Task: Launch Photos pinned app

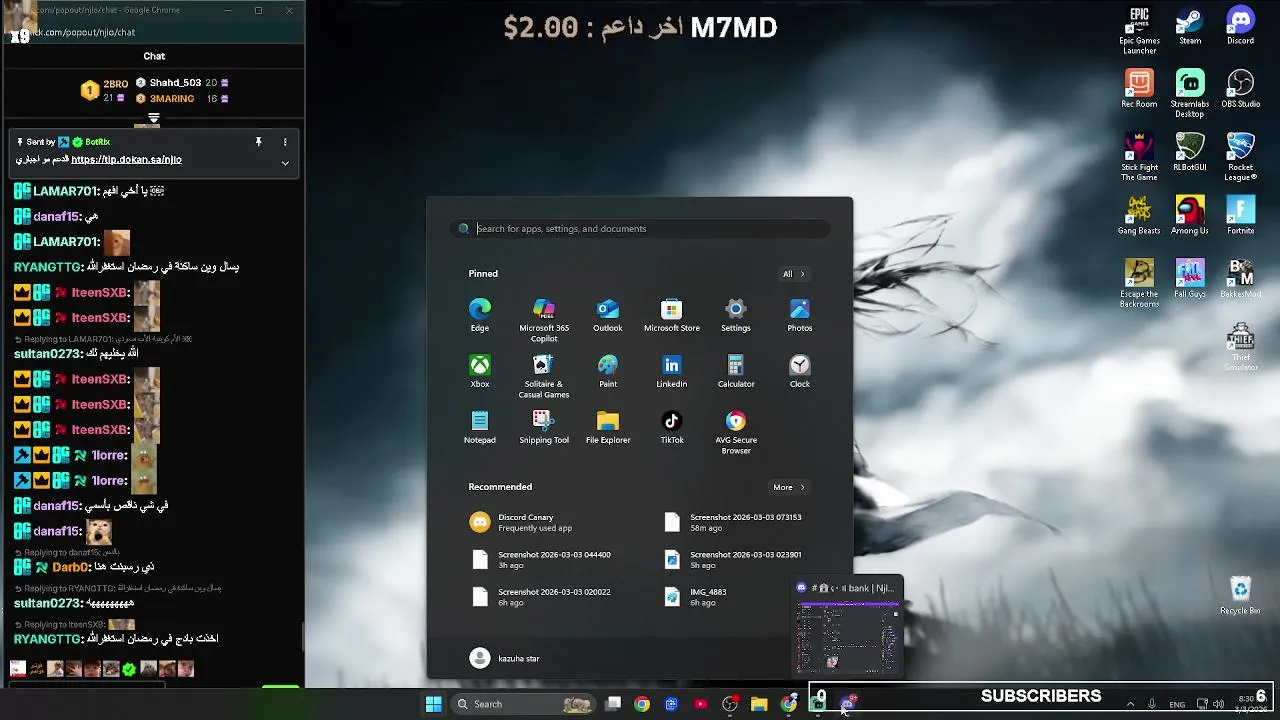Action: coord(800,314)
